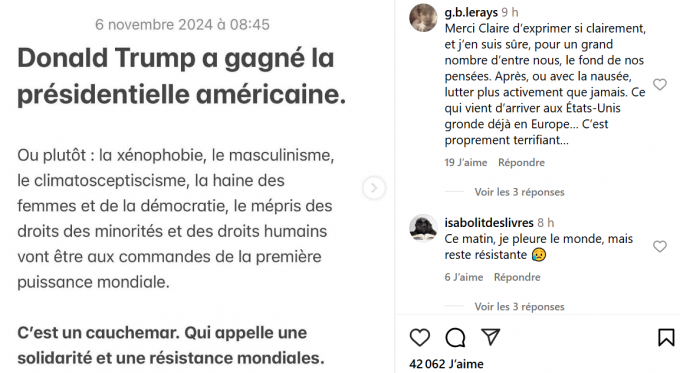Like isabolitdeslivres' comment
Image resolution: width=680 pixels, height=373 pixels.
(660, 246)
